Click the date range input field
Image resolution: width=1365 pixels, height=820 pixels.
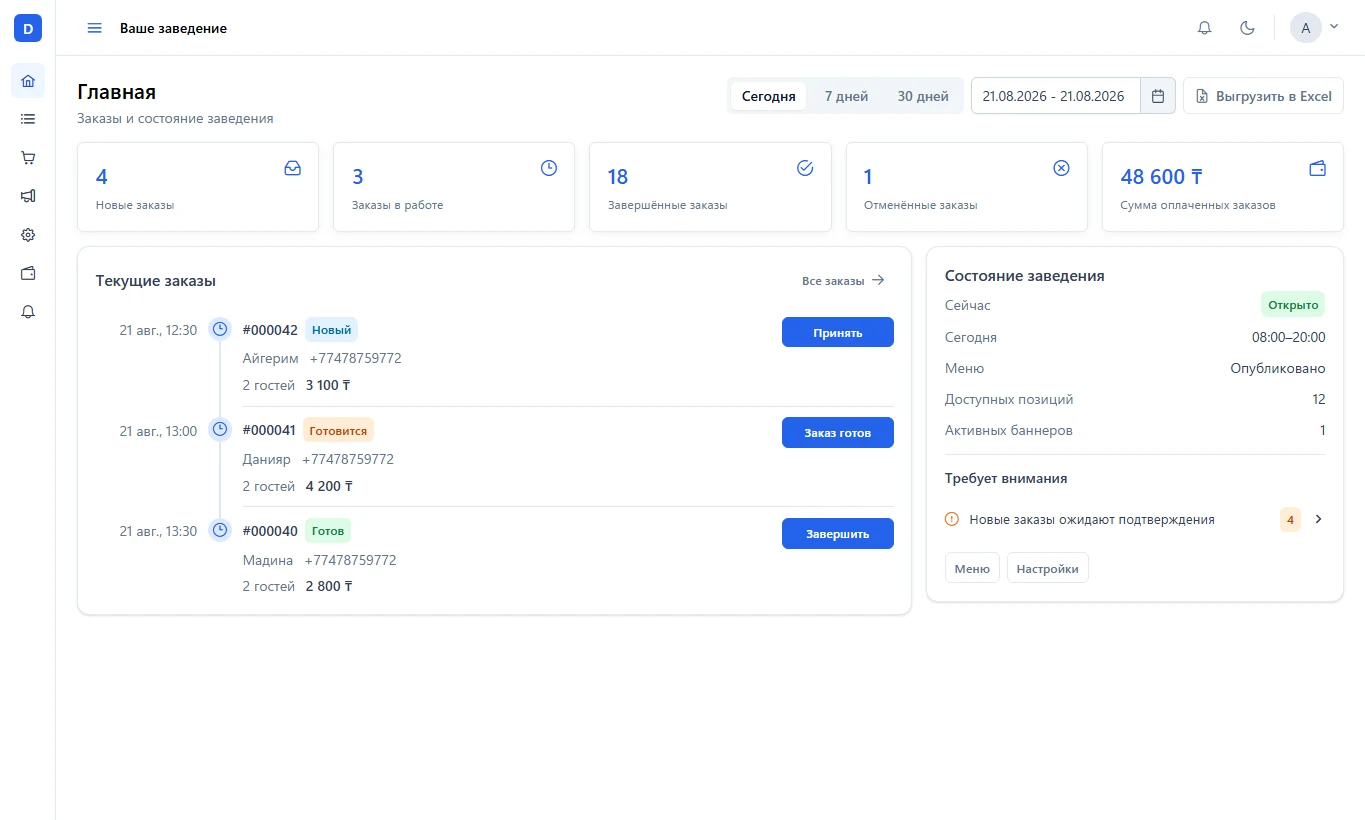click(x=1056, y=96)
